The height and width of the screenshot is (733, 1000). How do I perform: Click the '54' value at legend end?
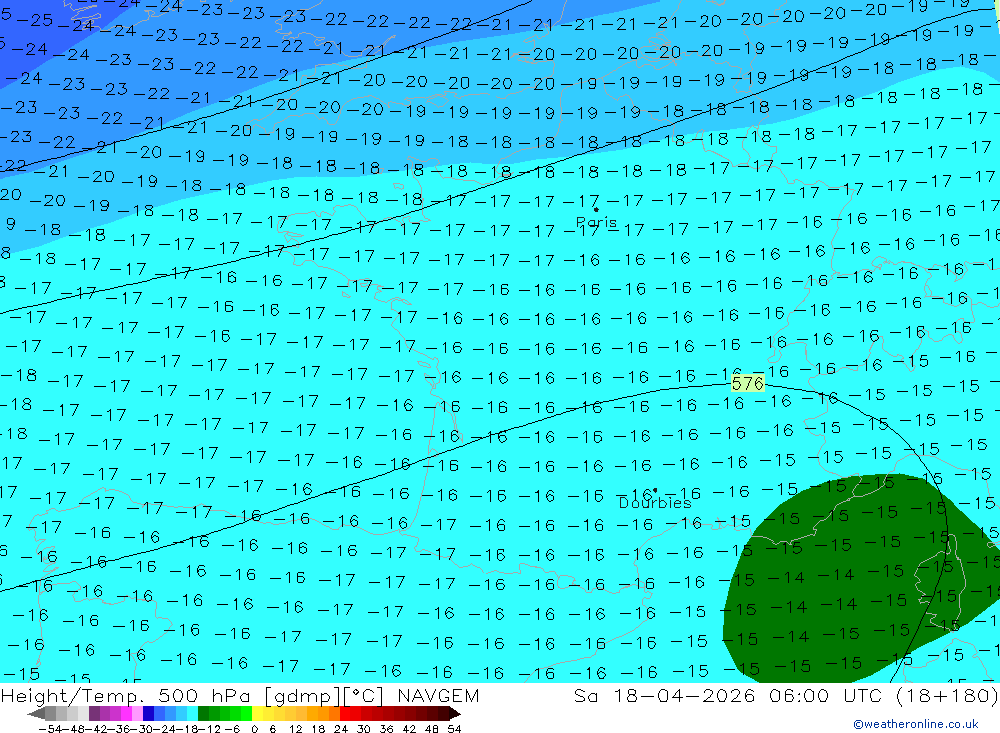click(454, 729)
